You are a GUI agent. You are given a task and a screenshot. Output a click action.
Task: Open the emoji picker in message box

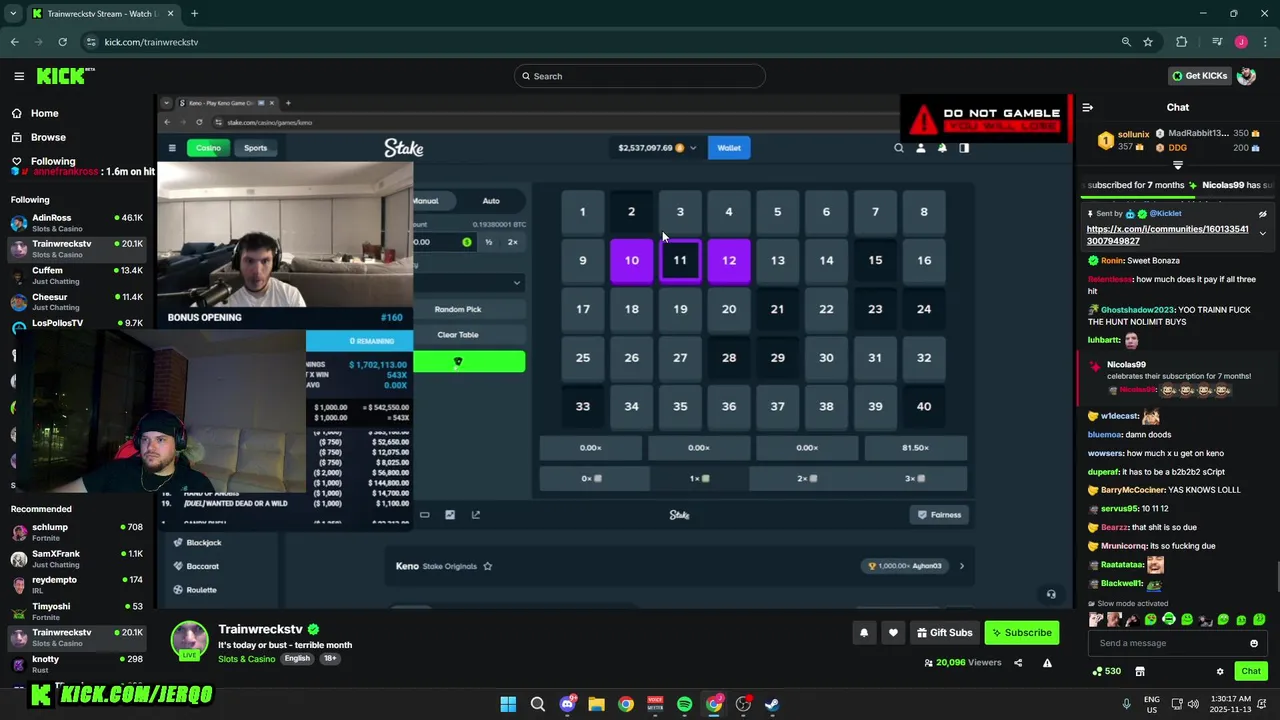[1254, 643]
